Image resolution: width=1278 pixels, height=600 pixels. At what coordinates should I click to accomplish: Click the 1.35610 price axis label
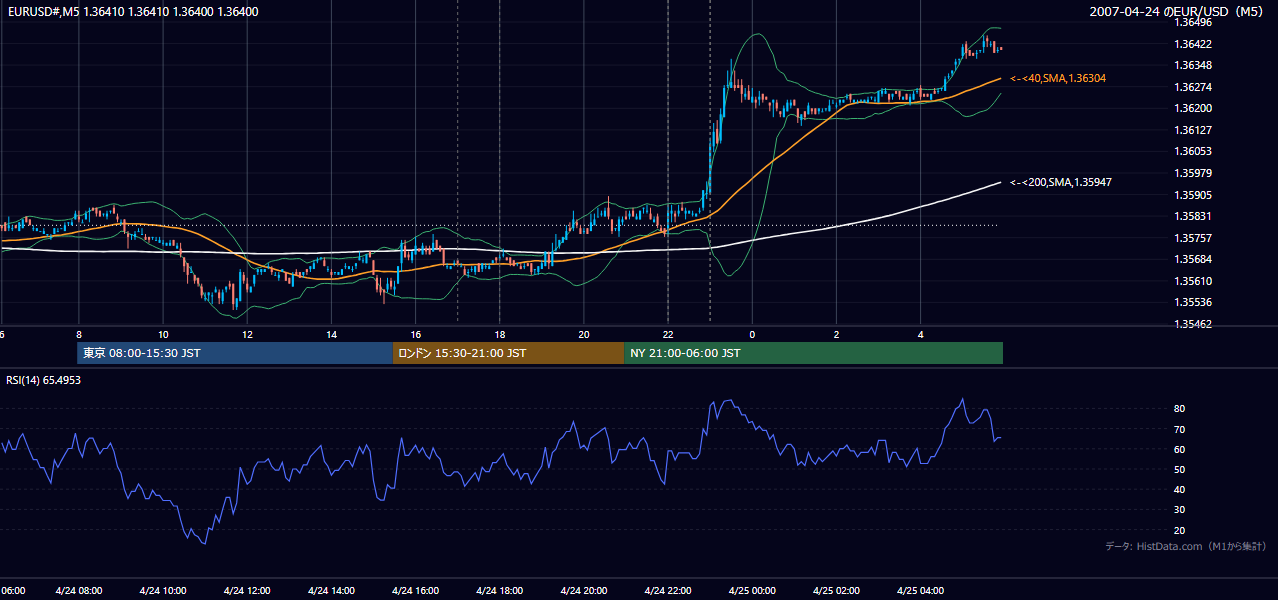(x=1193, y=281)
